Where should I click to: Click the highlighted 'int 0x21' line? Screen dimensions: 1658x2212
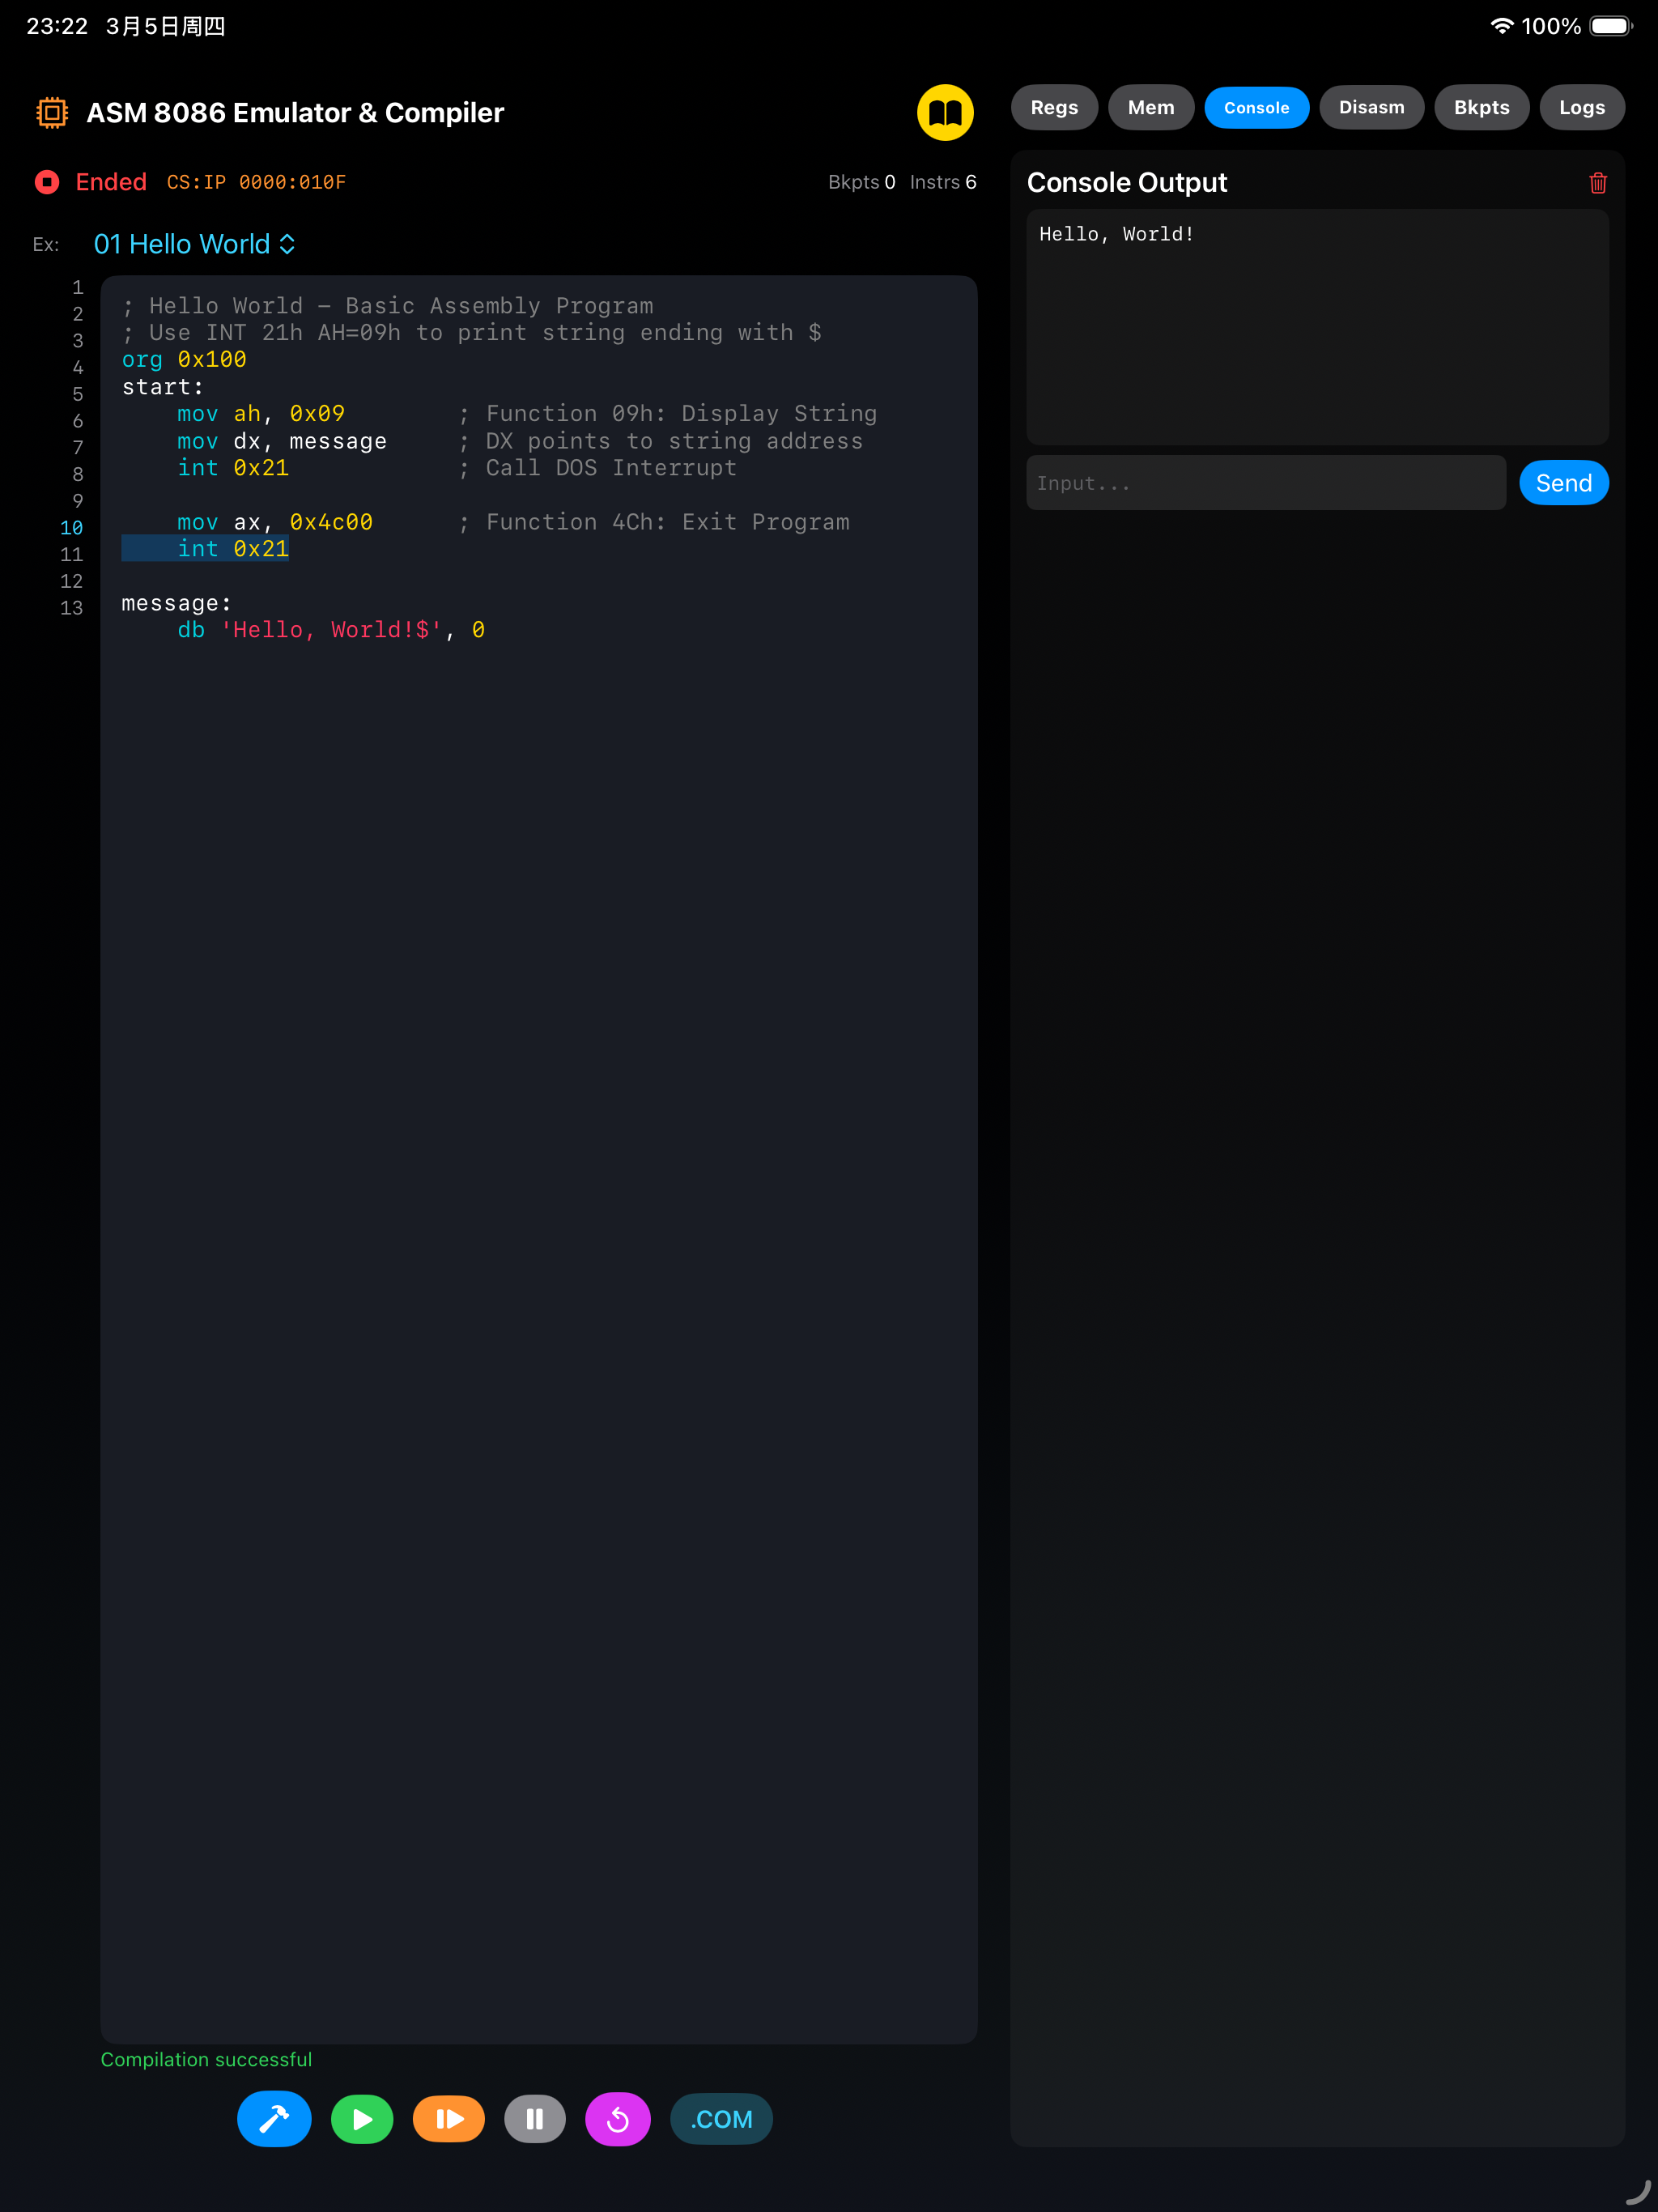tap(205, 548)
